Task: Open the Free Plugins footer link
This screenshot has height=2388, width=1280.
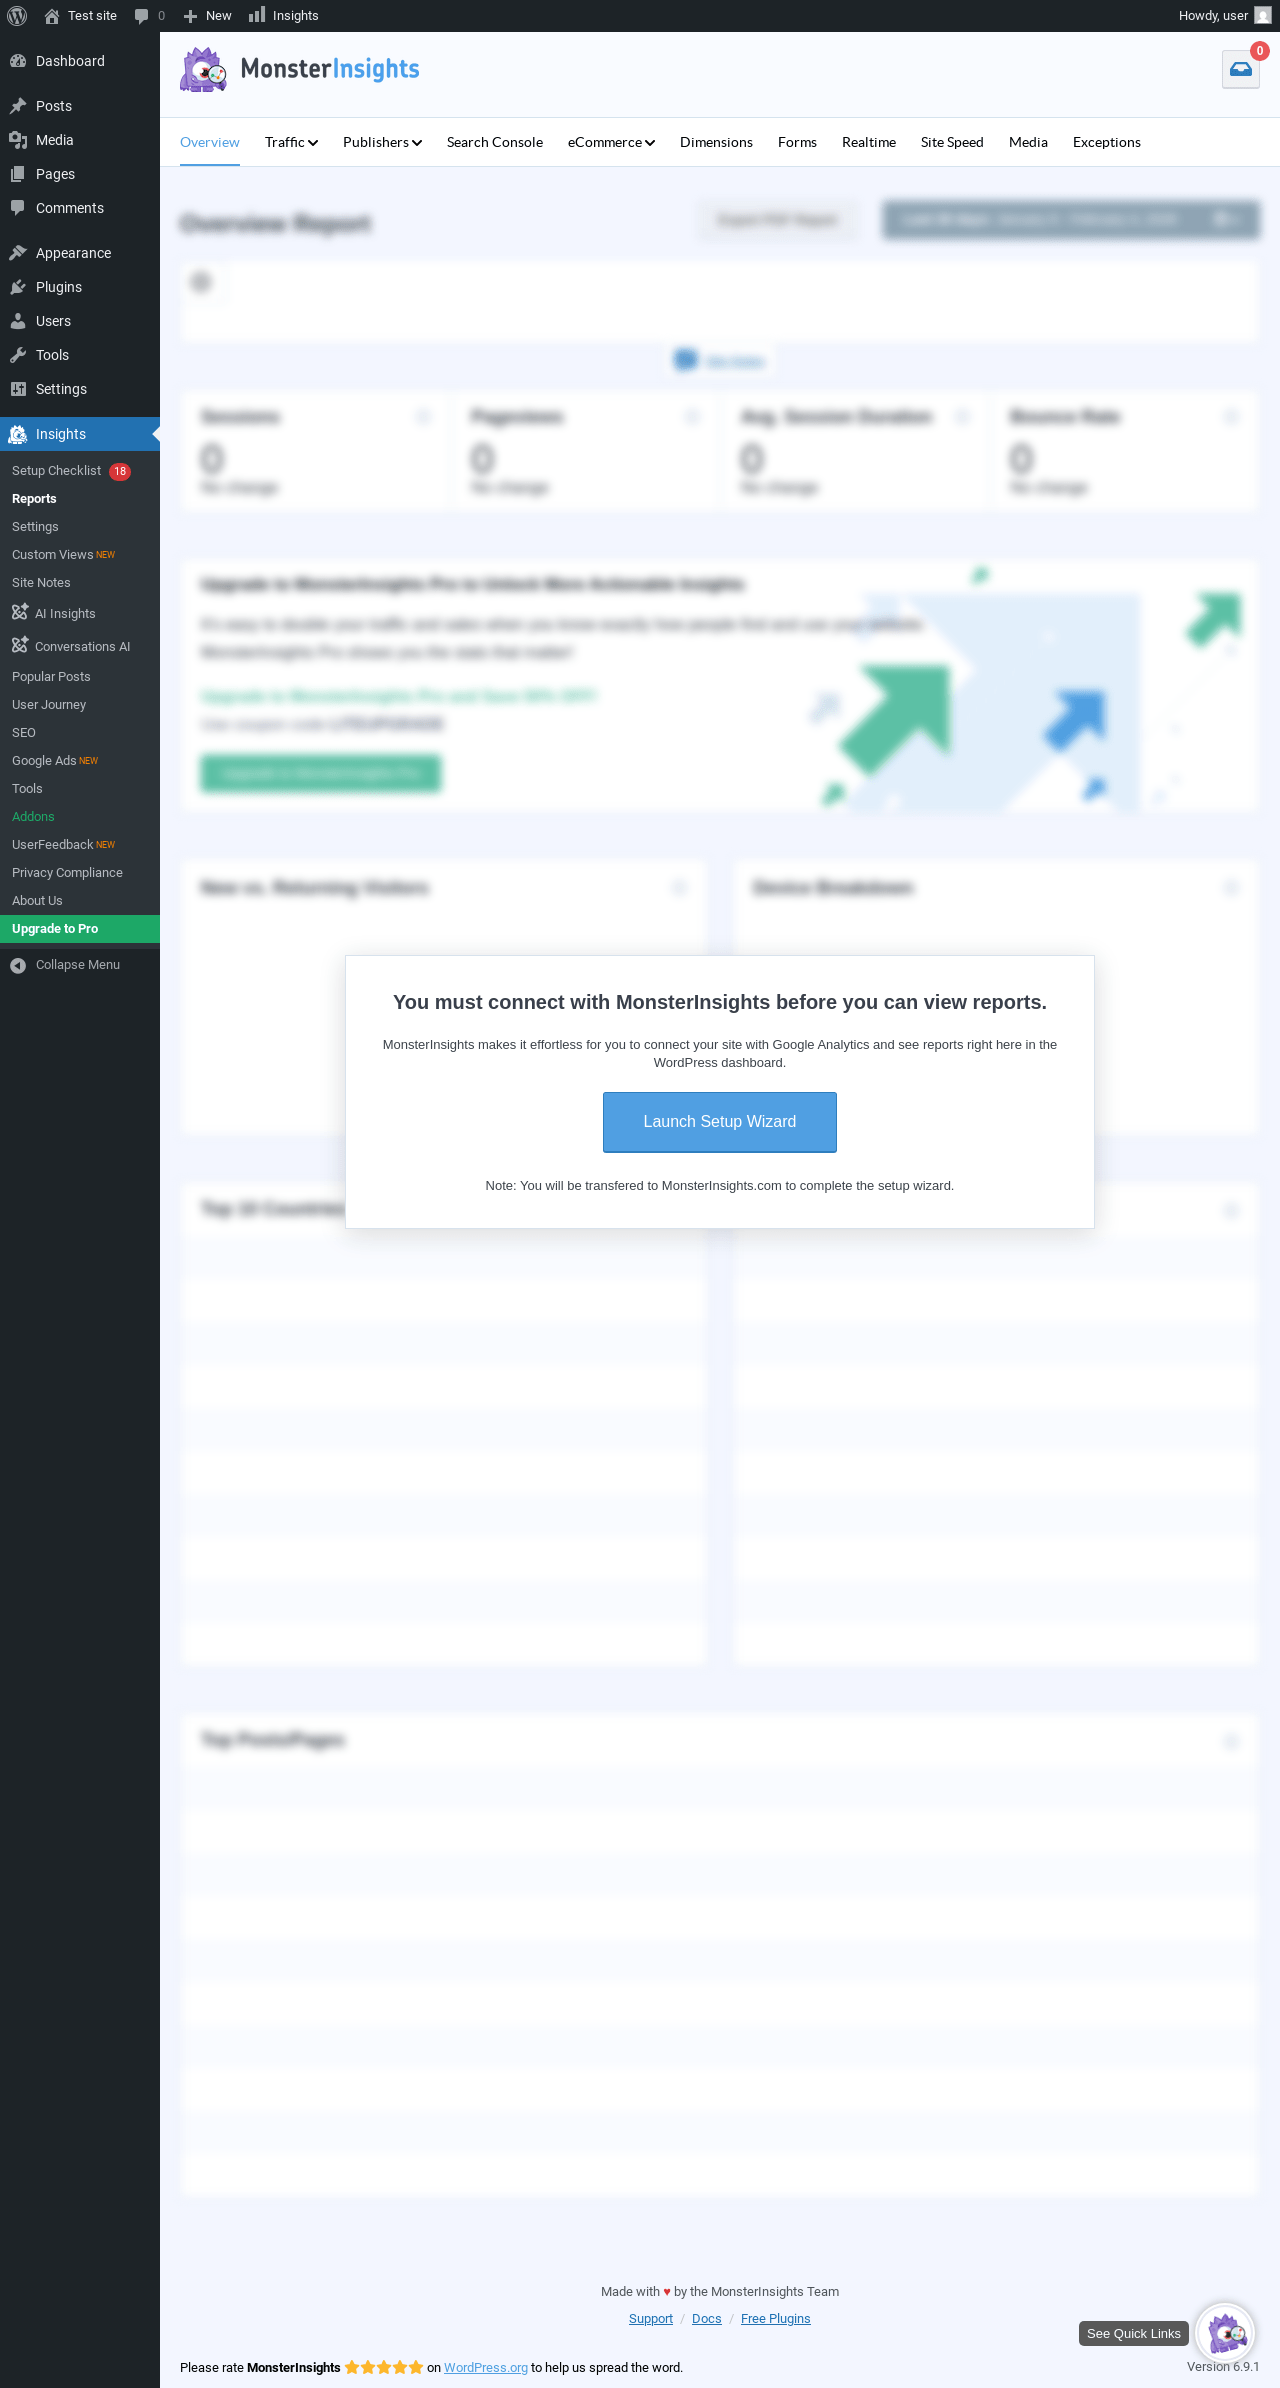Action: (776, 2319)
